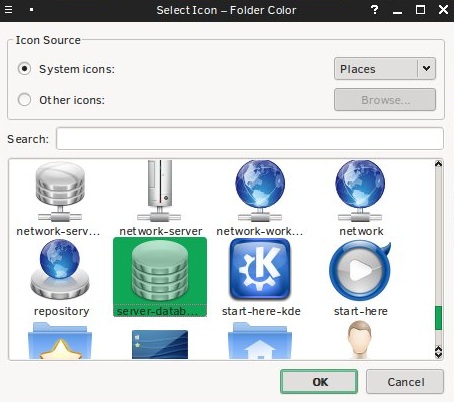Viewport: 454px width, 402px height.
Task: Choose the user face icon
Action: [359, 340]
